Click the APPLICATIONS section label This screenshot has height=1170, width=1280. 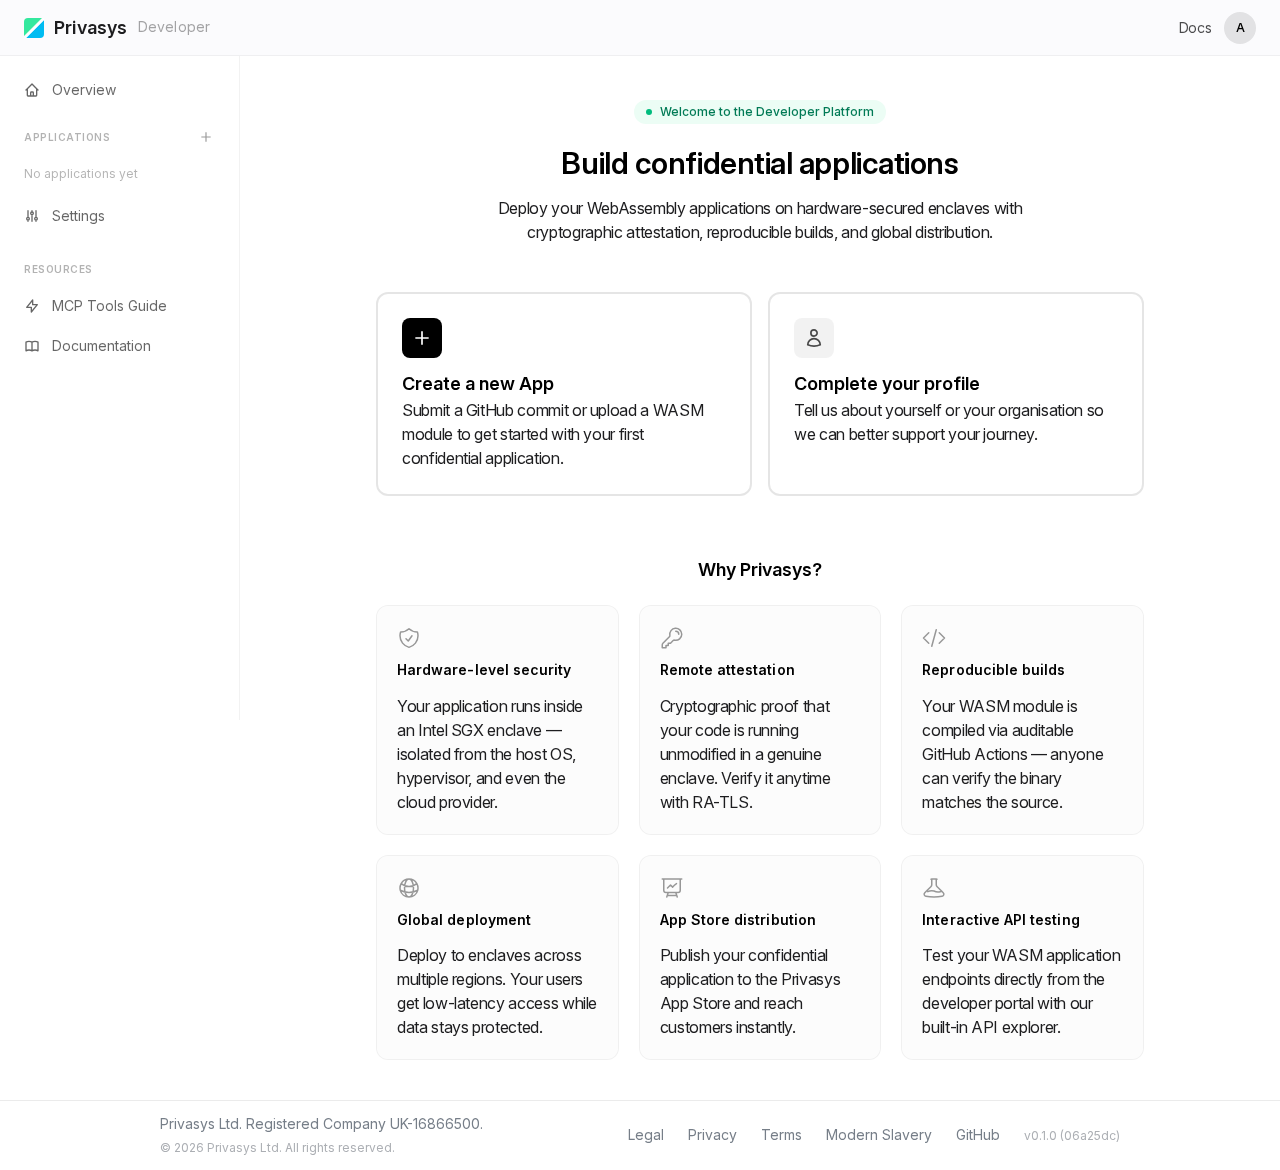(67, 137)
